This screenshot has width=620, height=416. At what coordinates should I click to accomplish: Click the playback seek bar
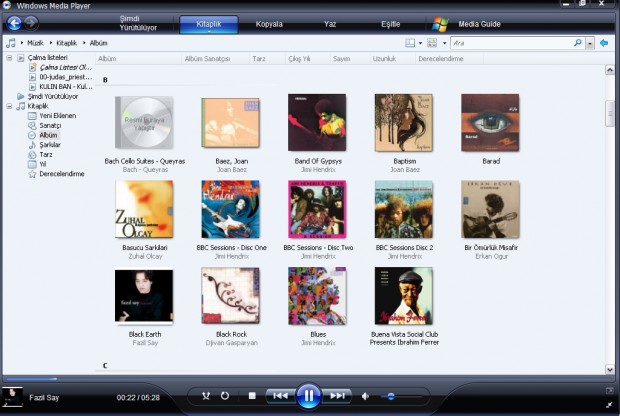(308, 379)
